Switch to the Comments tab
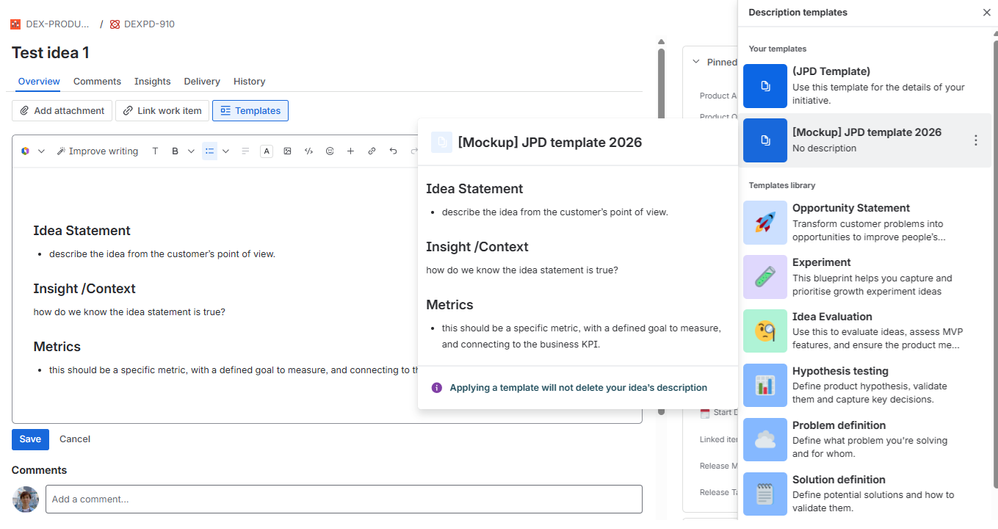This screenshot has height=529, width=998. (x=97, y=81)
